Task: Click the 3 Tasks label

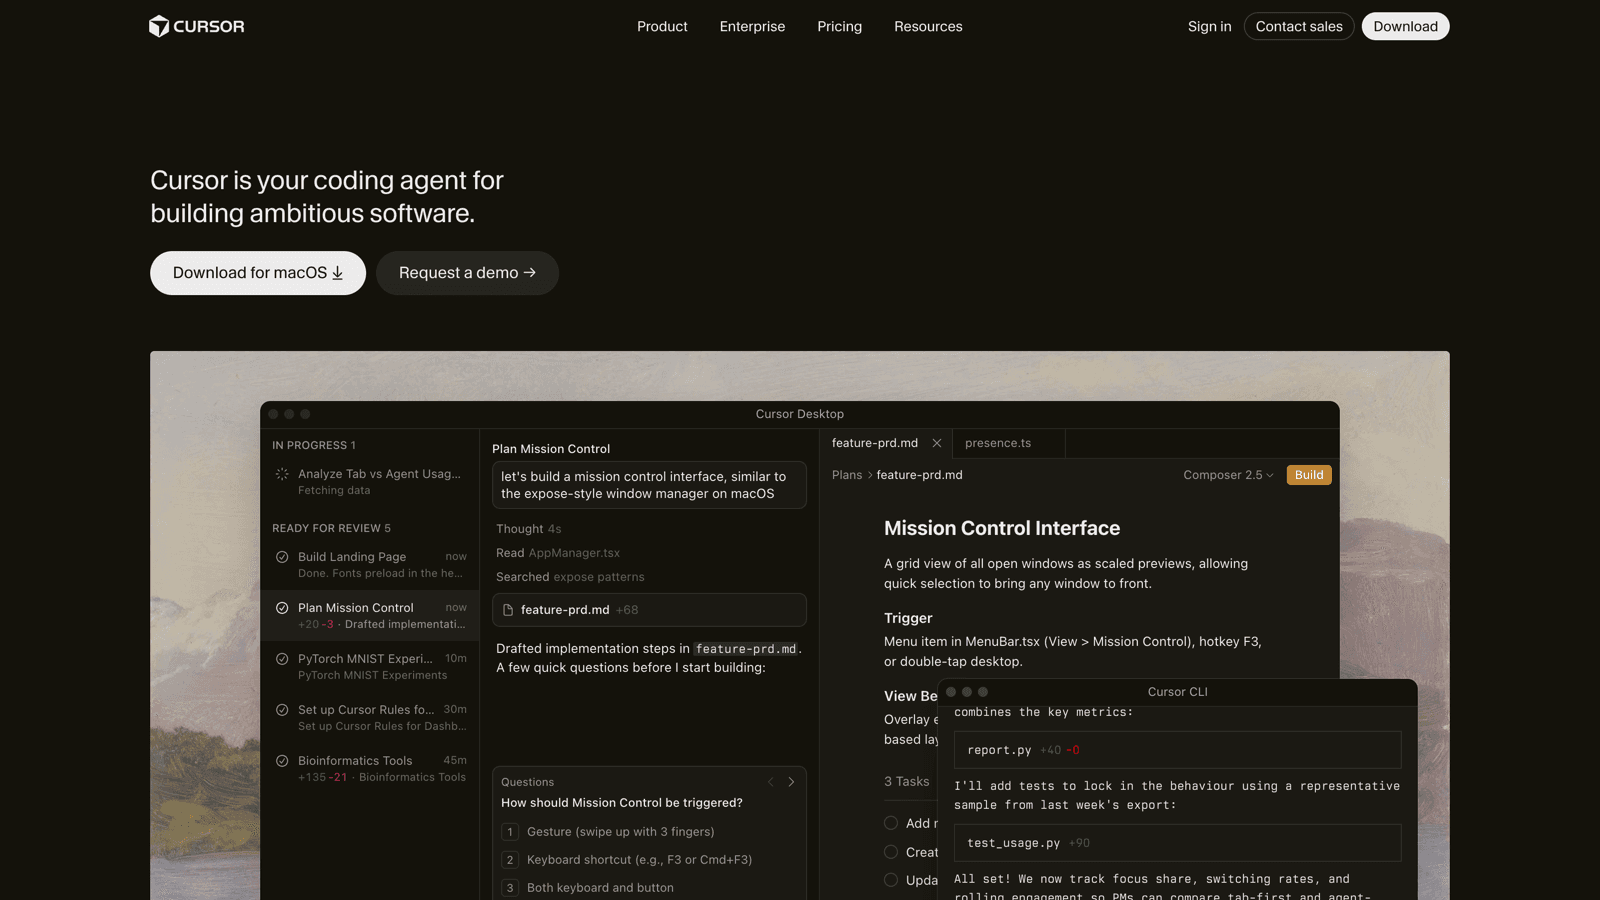Action: coord(907,782)
